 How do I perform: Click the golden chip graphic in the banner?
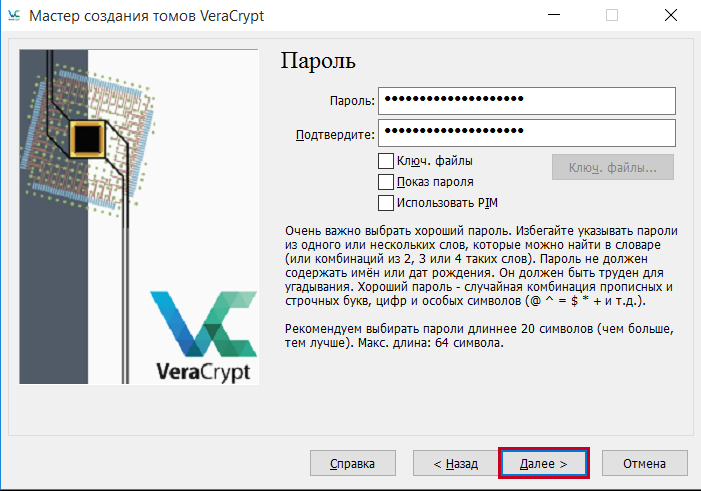88,135
